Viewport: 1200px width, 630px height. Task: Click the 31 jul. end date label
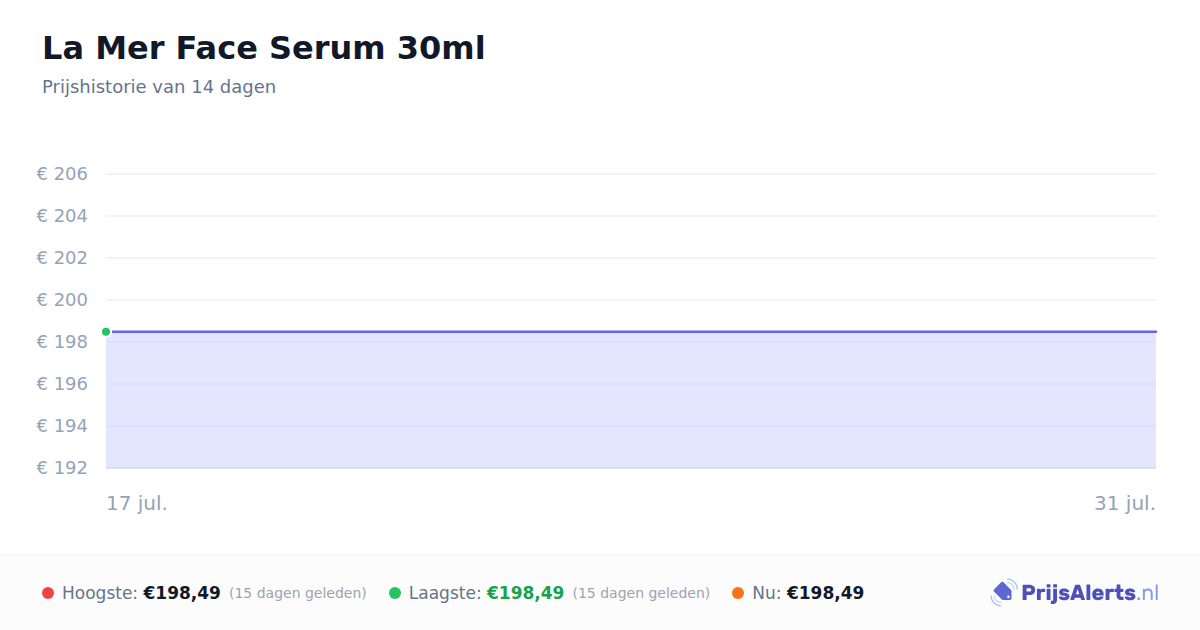(1125, 503)
